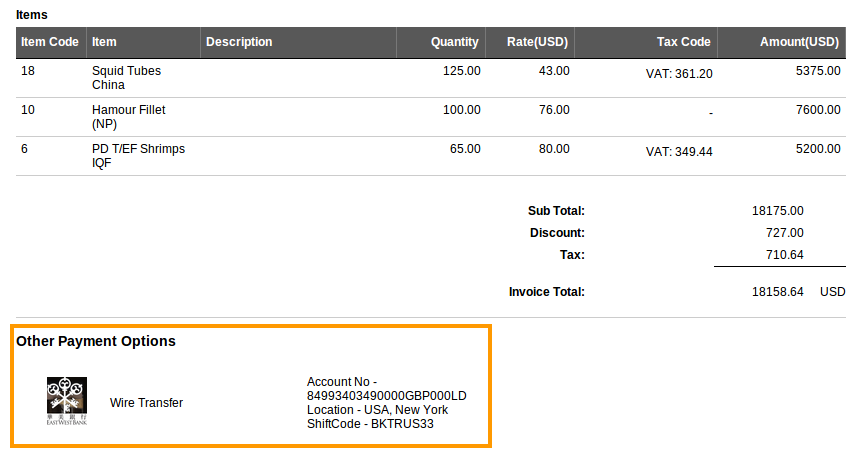Click the VAT: 361.20 tax code cell
This screenshot has width=858, height=464.
(678, 74)
